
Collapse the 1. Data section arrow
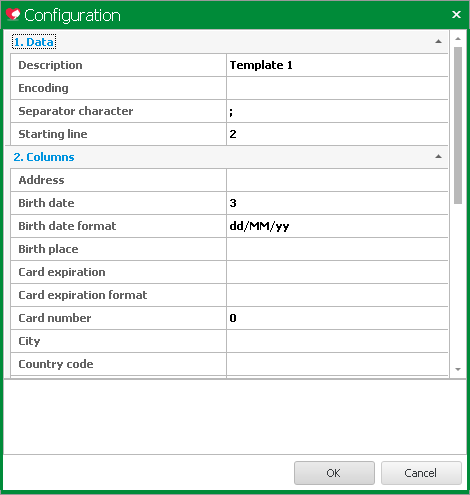pos(438,42)
